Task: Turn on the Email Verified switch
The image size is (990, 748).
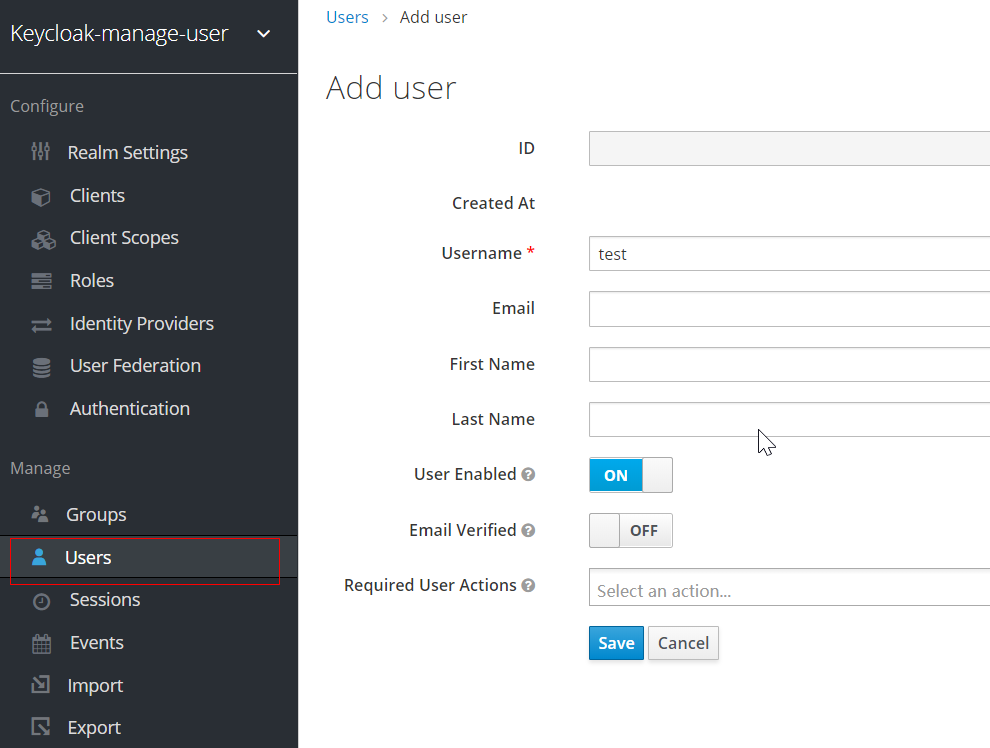Action: (631, 530)
